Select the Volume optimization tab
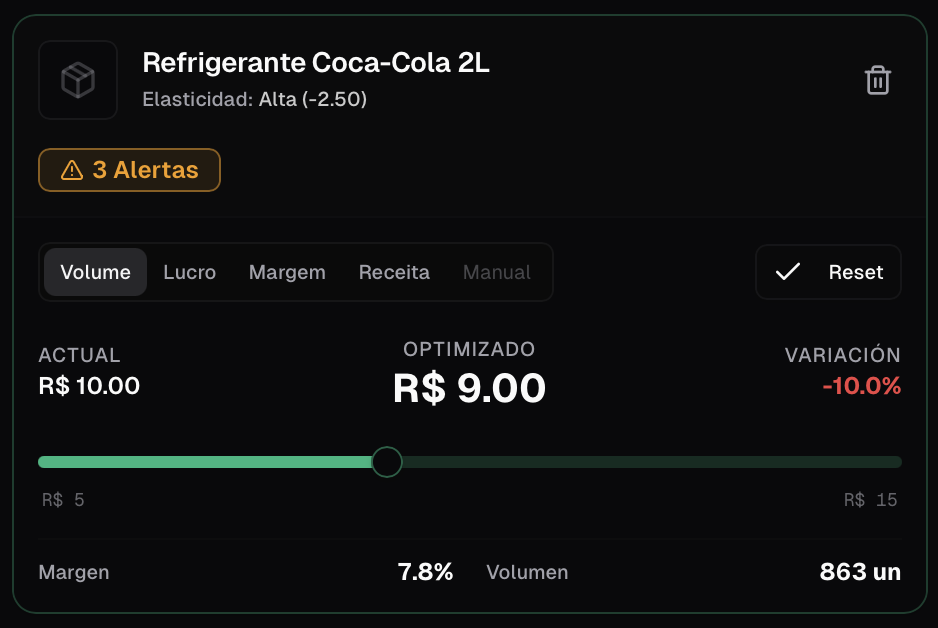The width and height of the screenshot is (938, 628). (95, 272)
